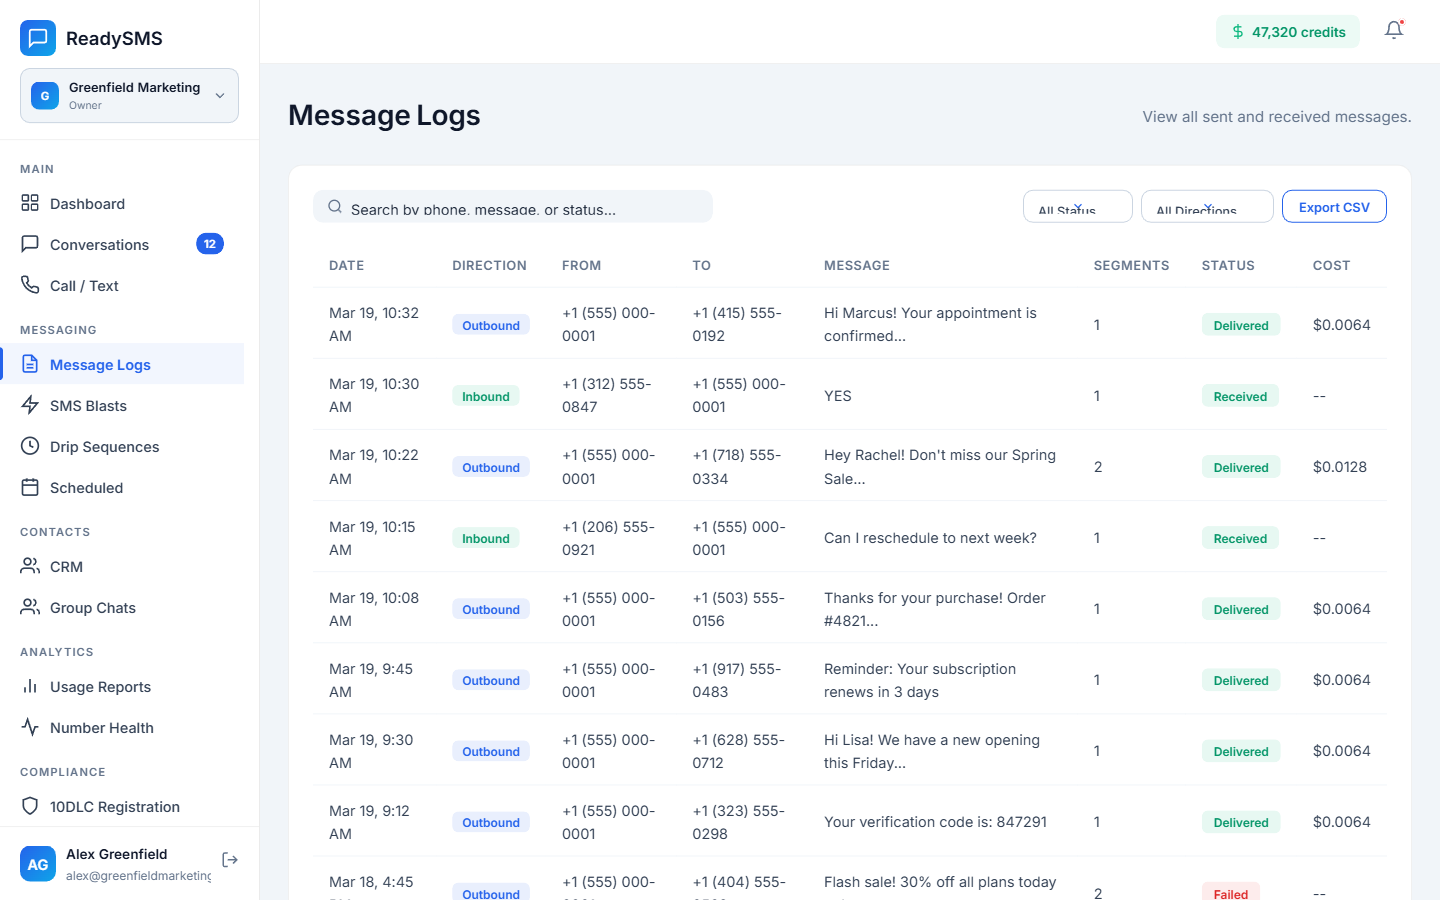Click the search magnifier icon
The height and width of the screenshot is (900, 1440).
coord(336,206)
